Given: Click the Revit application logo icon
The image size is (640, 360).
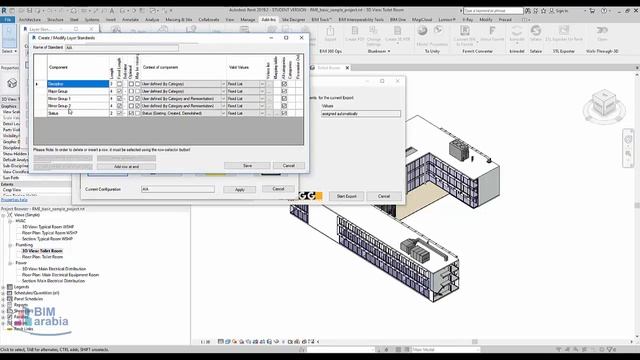Looking at the screenshot, I should click(x=4, y=11).
